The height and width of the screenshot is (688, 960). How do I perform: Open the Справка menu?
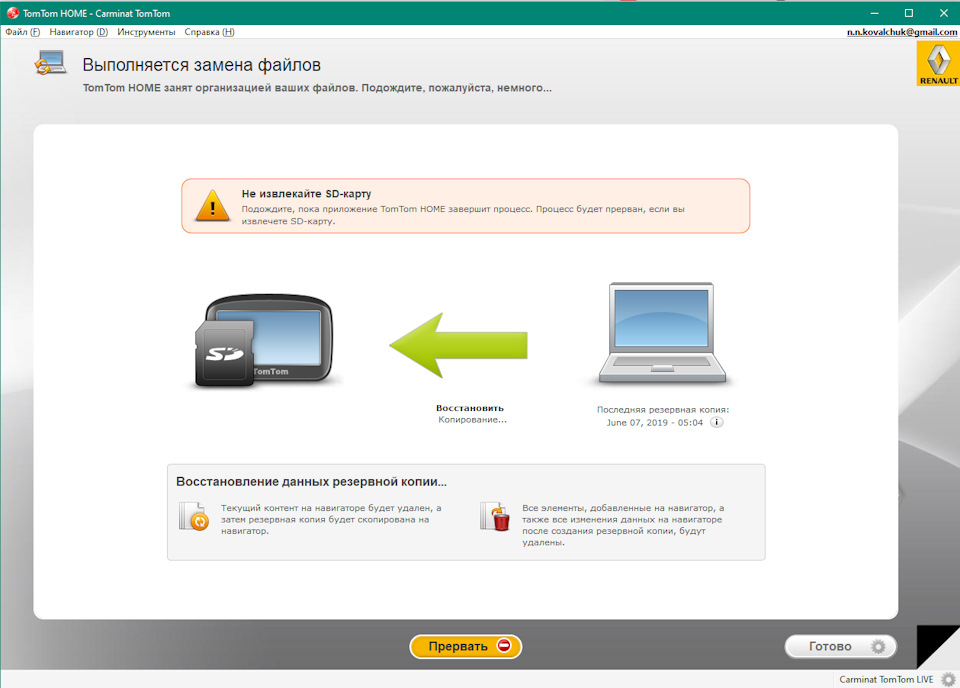[209, 32]
